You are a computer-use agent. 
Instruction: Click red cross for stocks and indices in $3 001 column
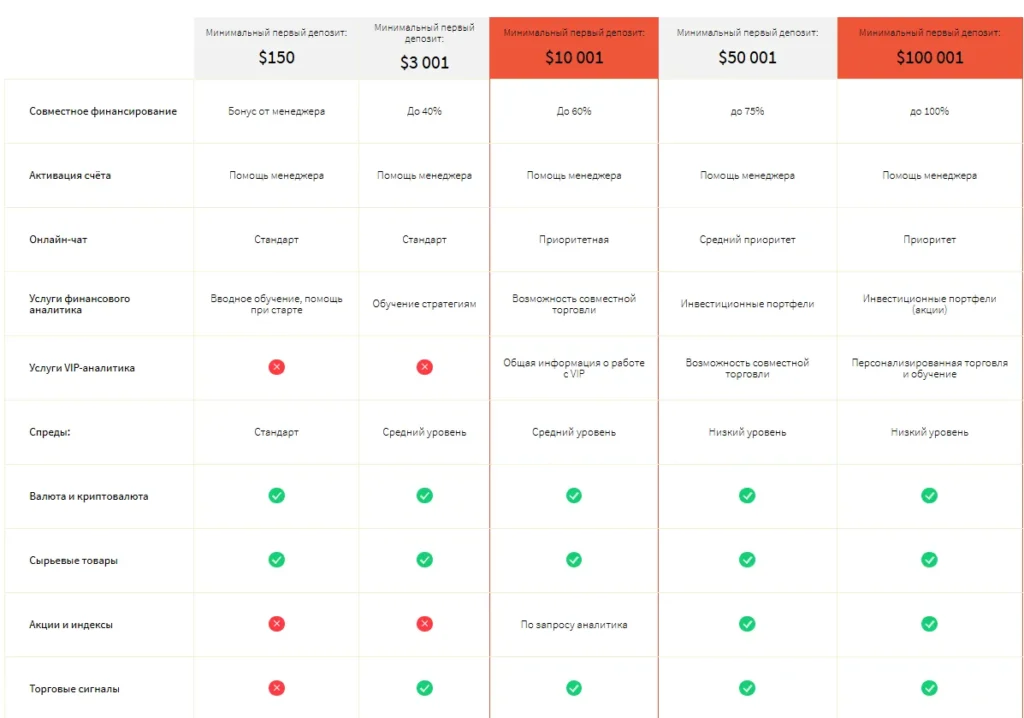(x=424, y=624)
